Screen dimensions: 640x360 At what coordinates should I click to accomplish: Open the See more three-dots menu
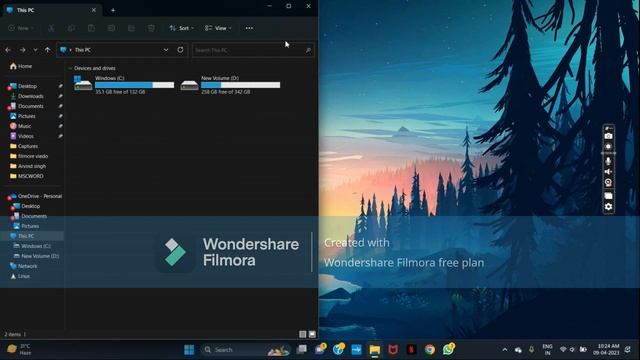[x=249, y=28]
